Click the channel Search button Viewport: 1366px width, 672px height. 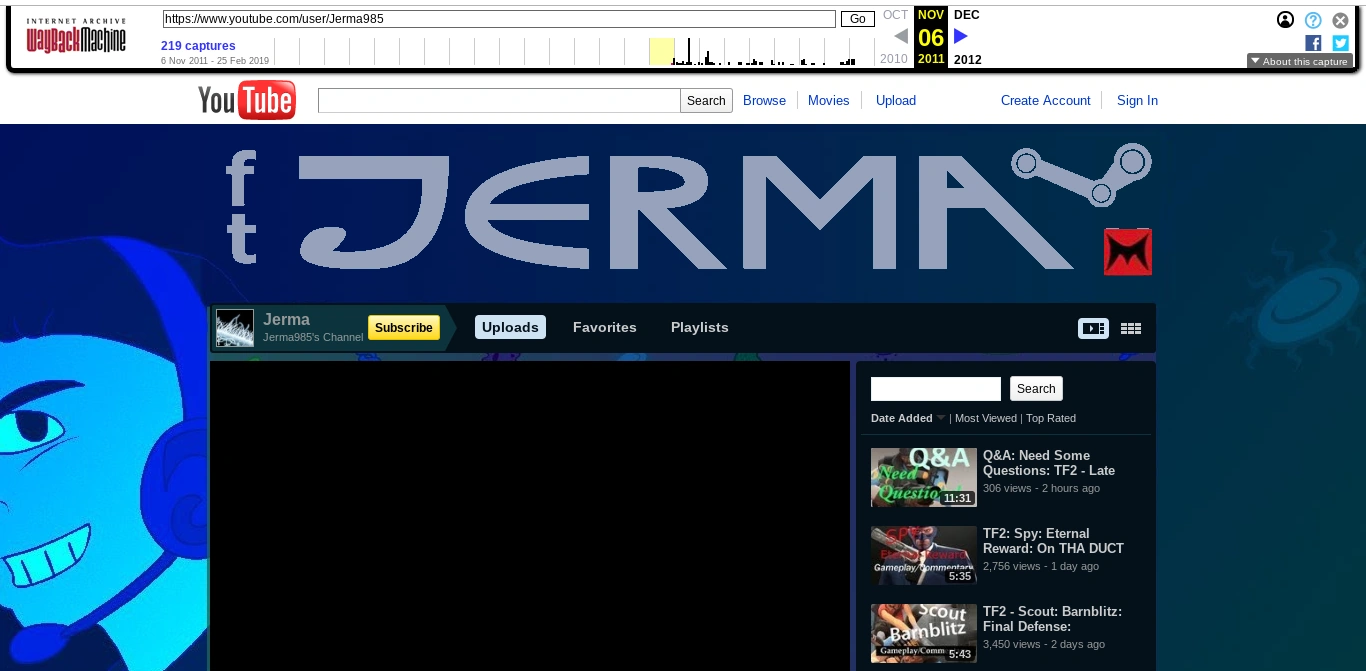(x=1036, y=389)
